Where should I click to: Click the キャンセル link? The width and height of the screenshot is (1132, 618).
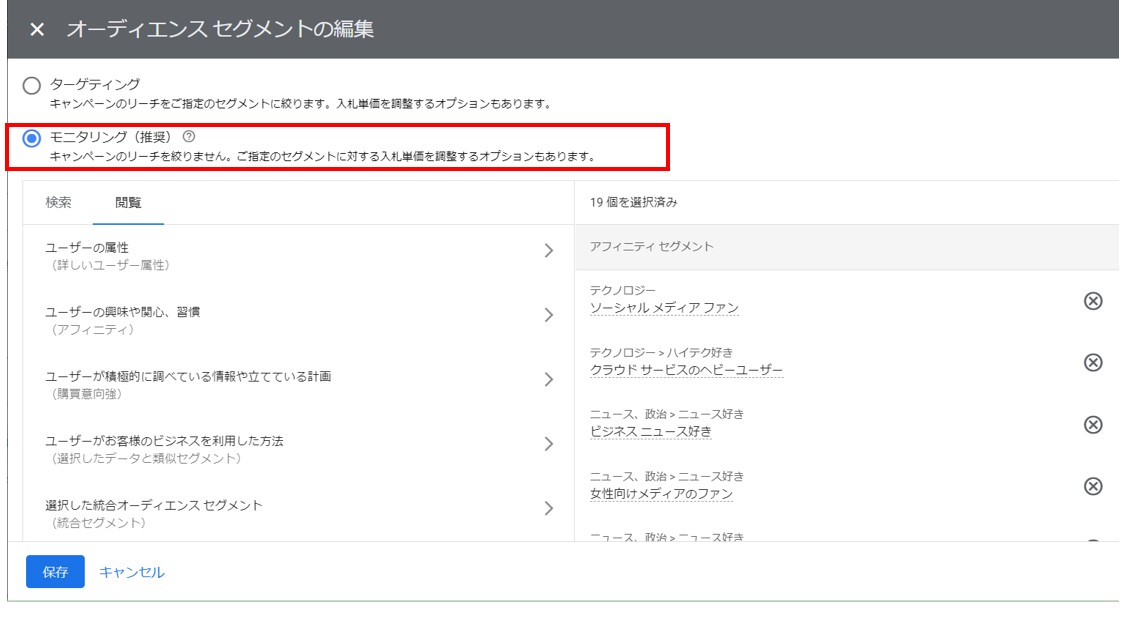click(131, 572)
